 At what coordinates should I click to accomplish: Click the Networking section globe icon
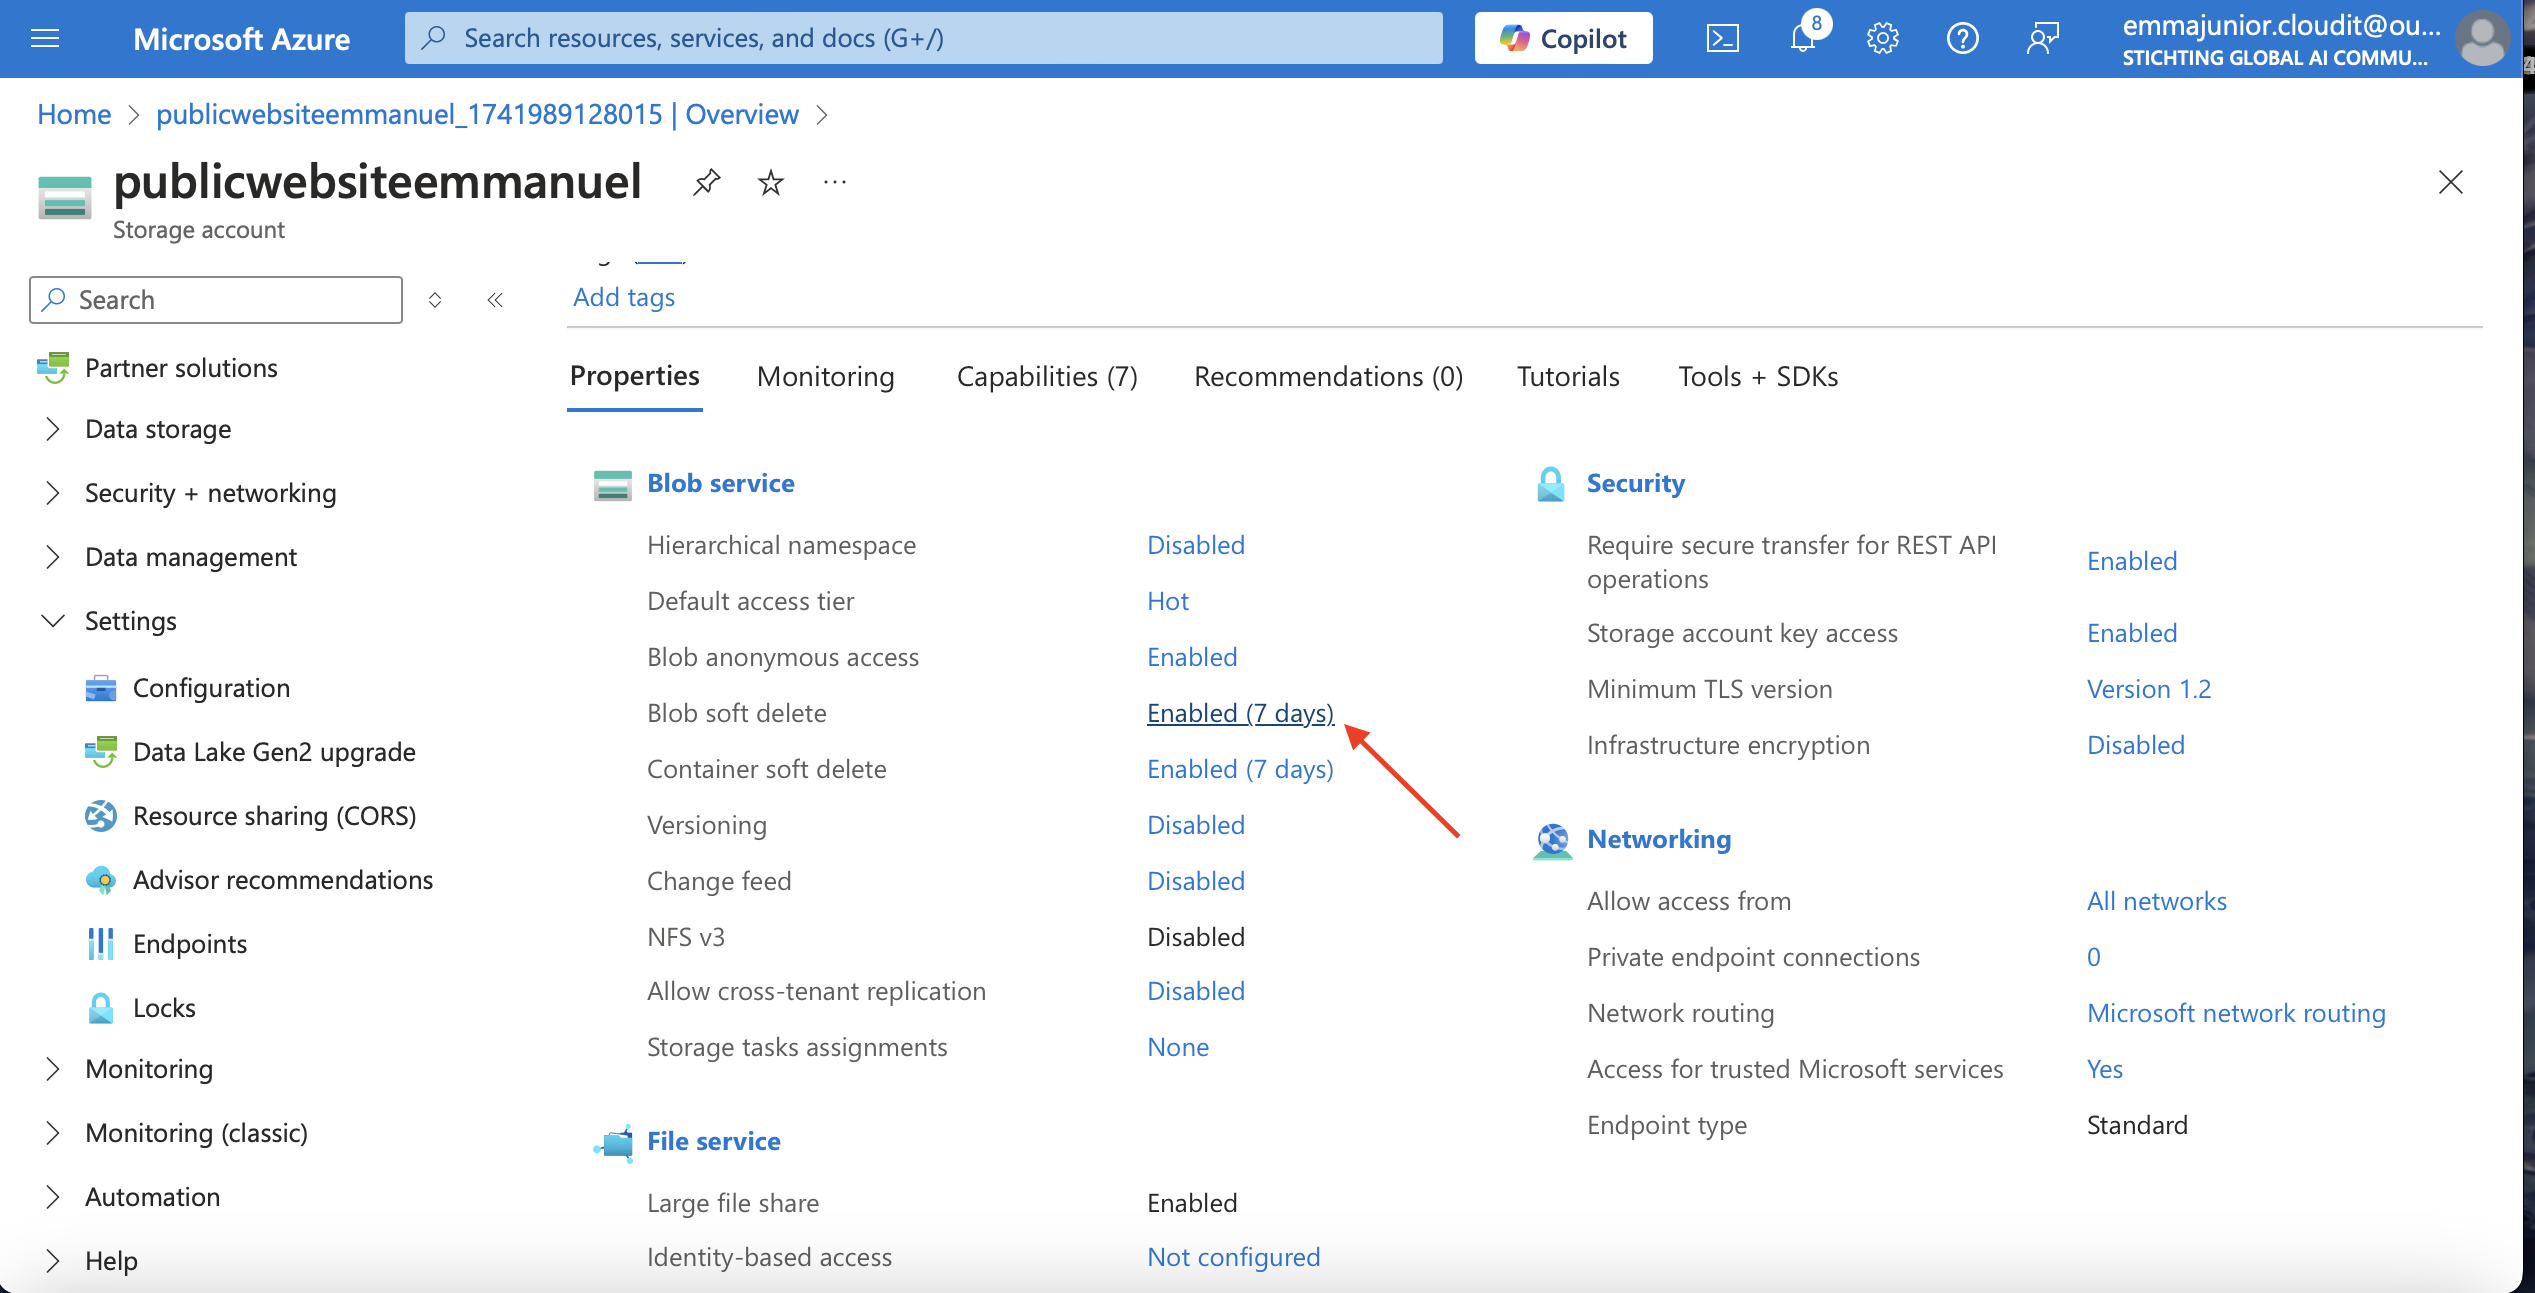(x=1552, y=840)
